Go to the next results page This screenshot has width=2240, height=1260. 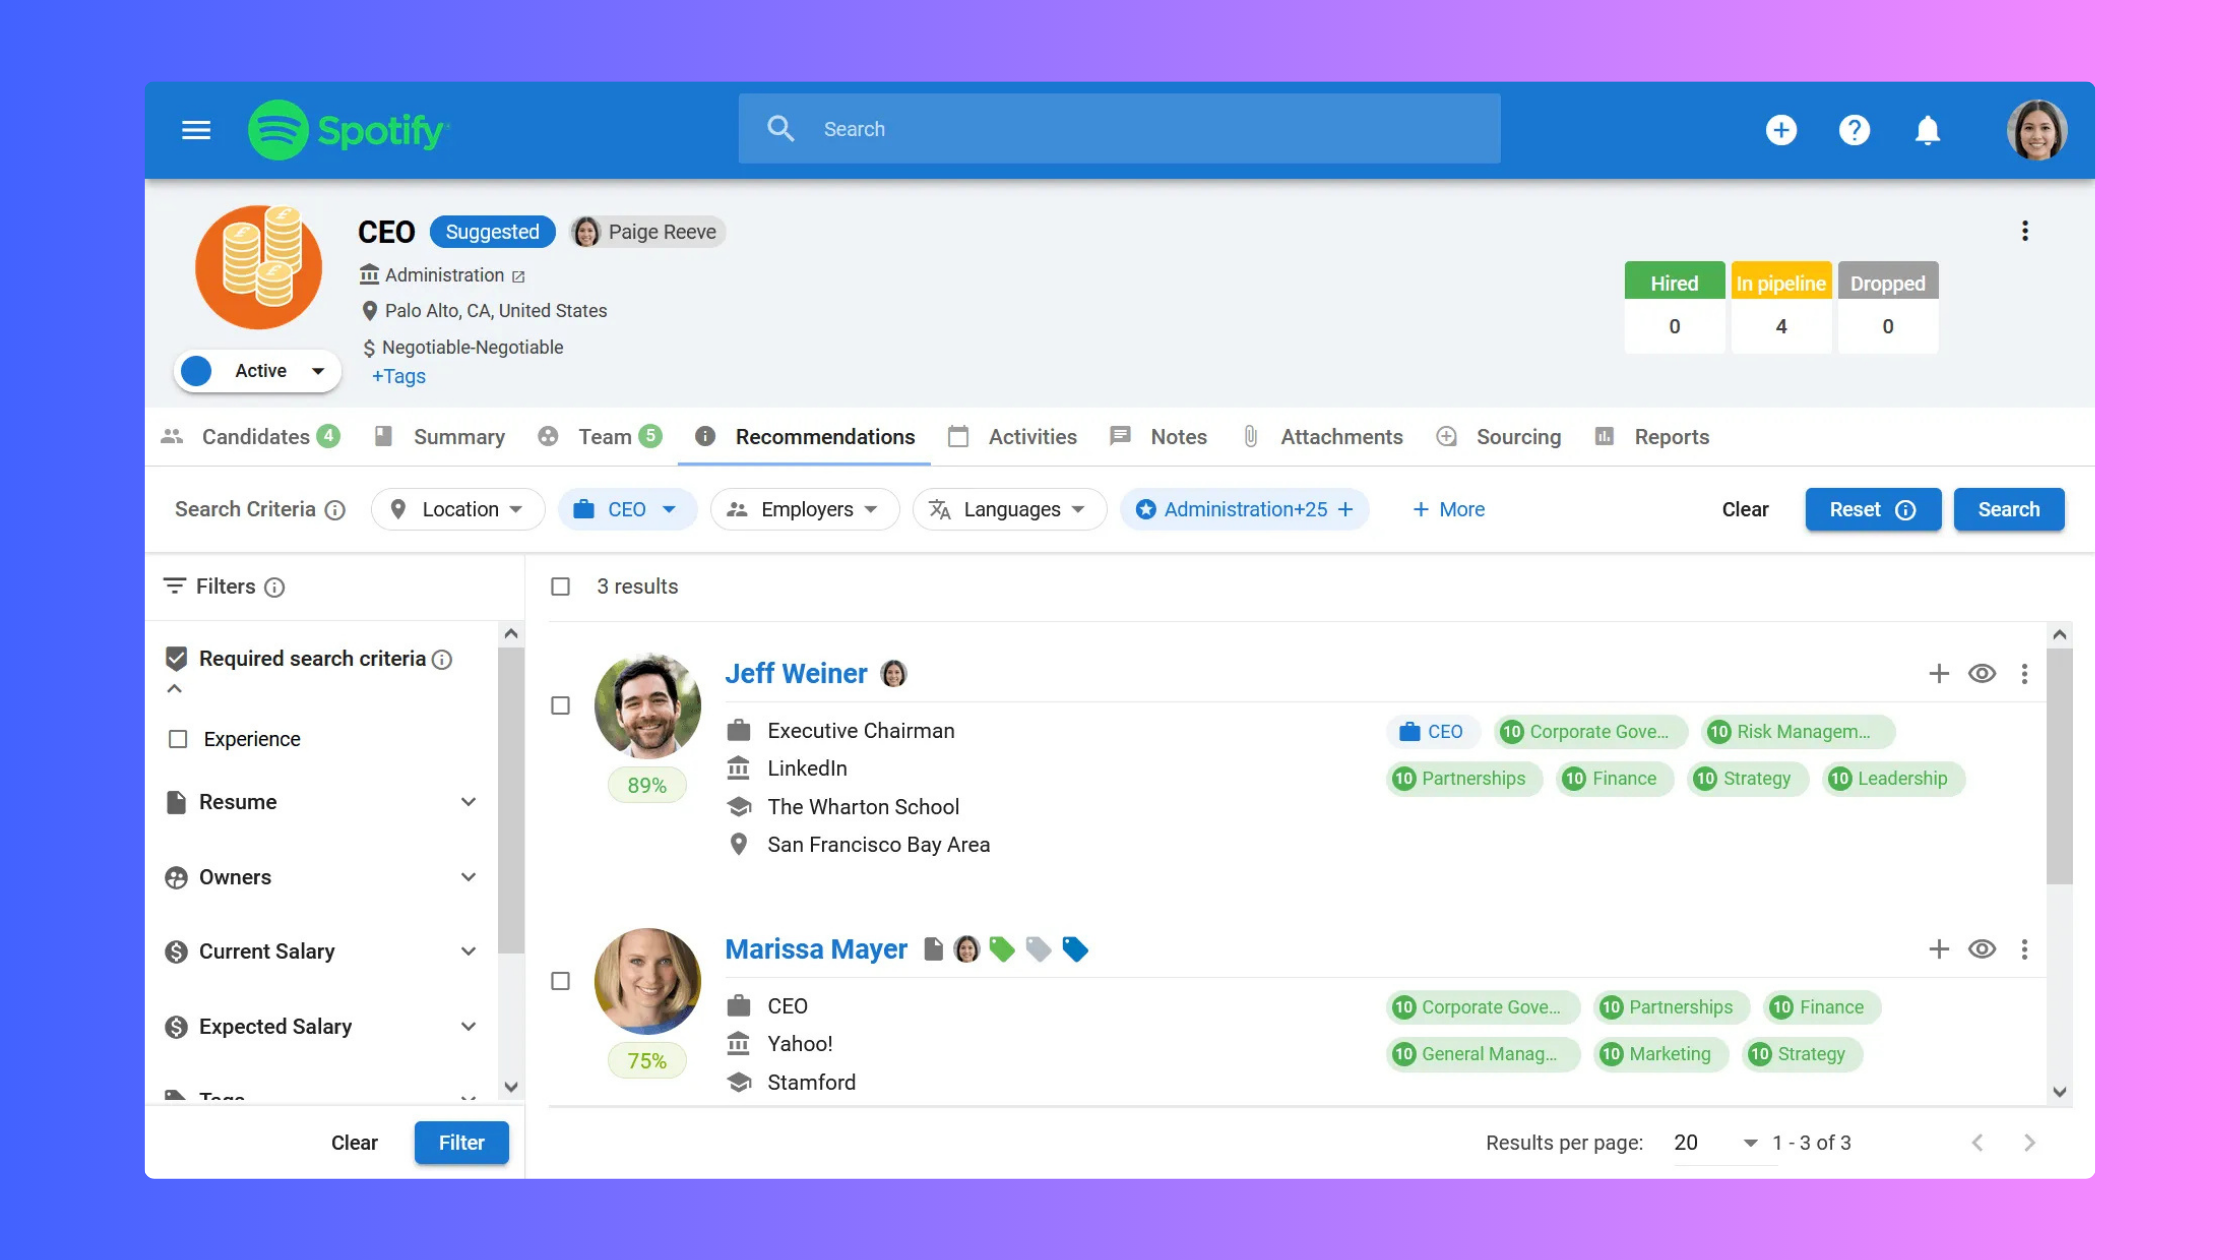coord(2030,1142)
